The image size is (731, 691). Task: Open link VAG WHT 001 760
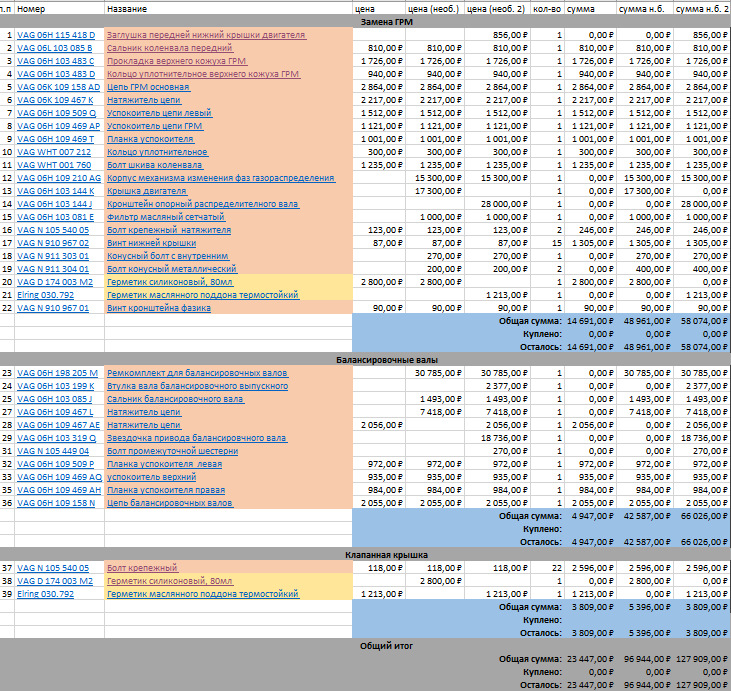pos(54,165)
